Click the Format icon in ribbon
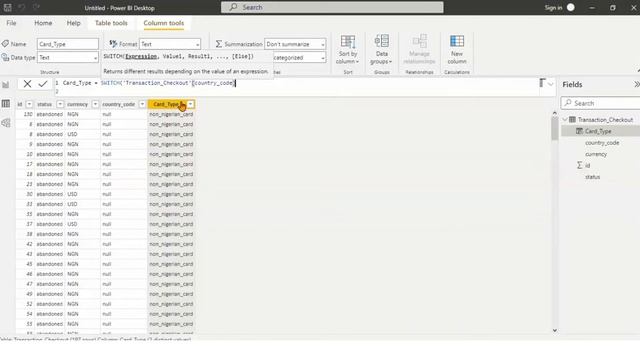The height and width of the screenshot is (360, 640). tap(113, 44)
